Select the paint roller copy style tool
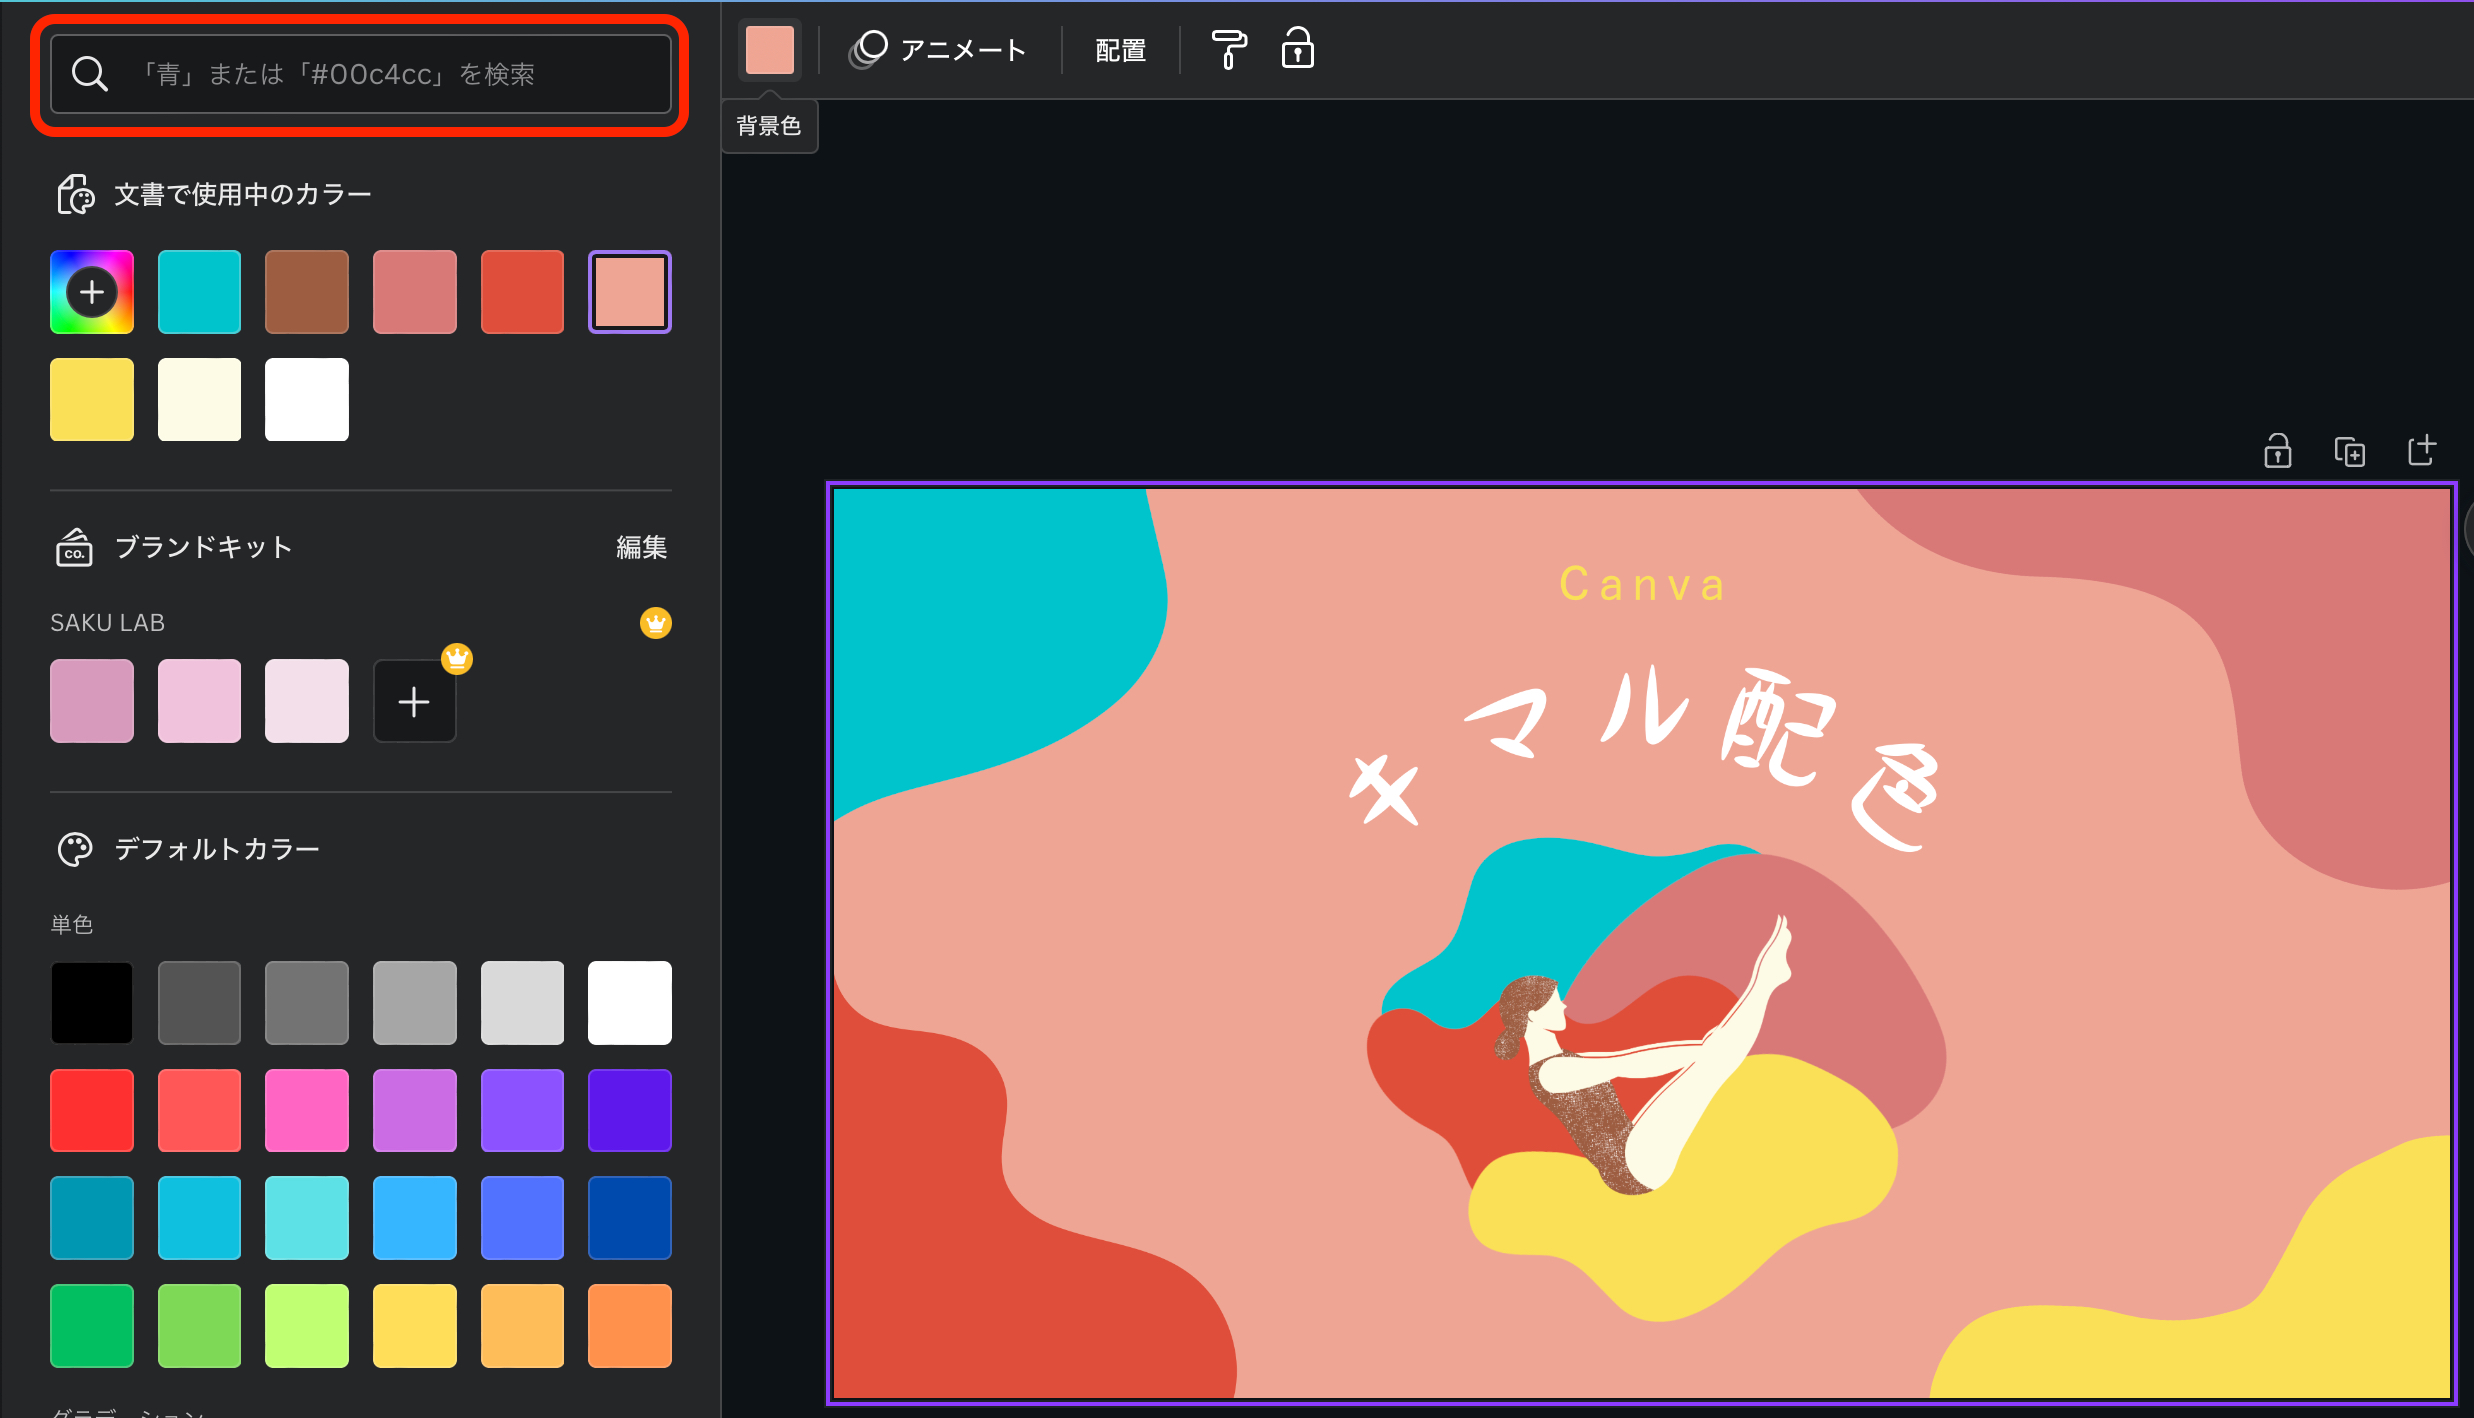 pos(1229,49)
